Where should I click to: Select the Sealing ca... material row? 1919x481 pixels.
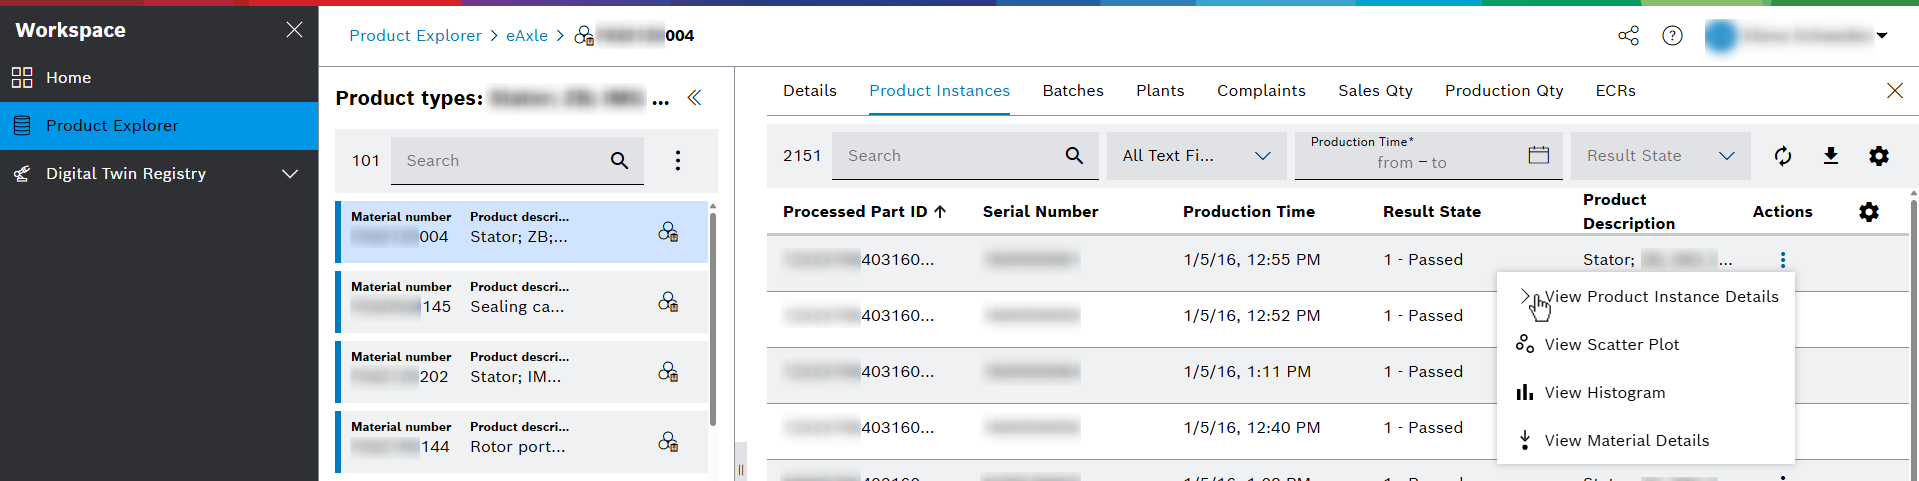click(521, 301)
